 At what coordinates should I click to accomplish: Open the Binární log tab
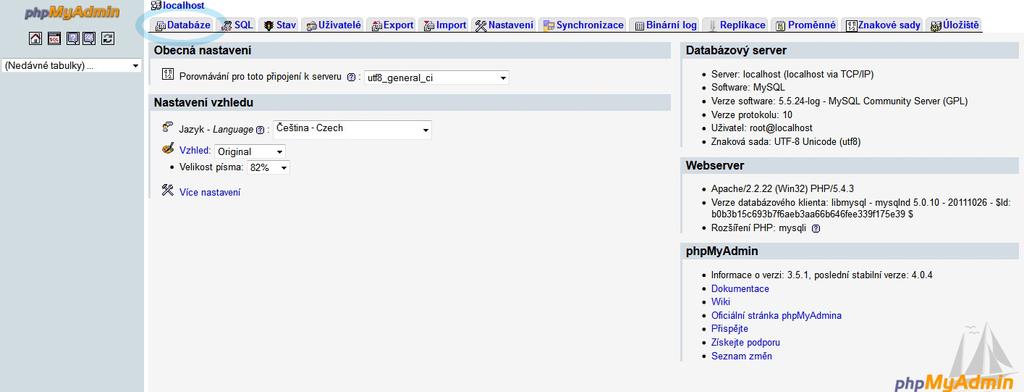[x=665, y=25]
